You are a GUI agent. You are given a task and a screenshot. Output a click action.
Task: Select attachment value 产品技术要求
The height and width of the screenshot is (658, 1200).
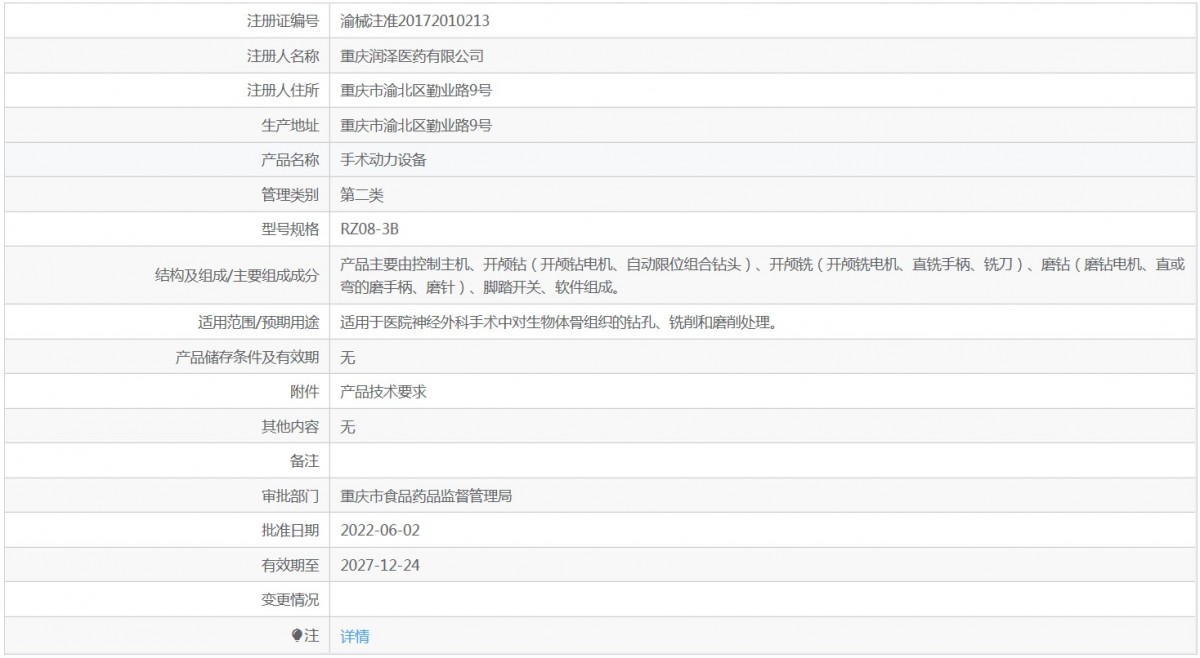pyautogui.click(x=384, y=392)
